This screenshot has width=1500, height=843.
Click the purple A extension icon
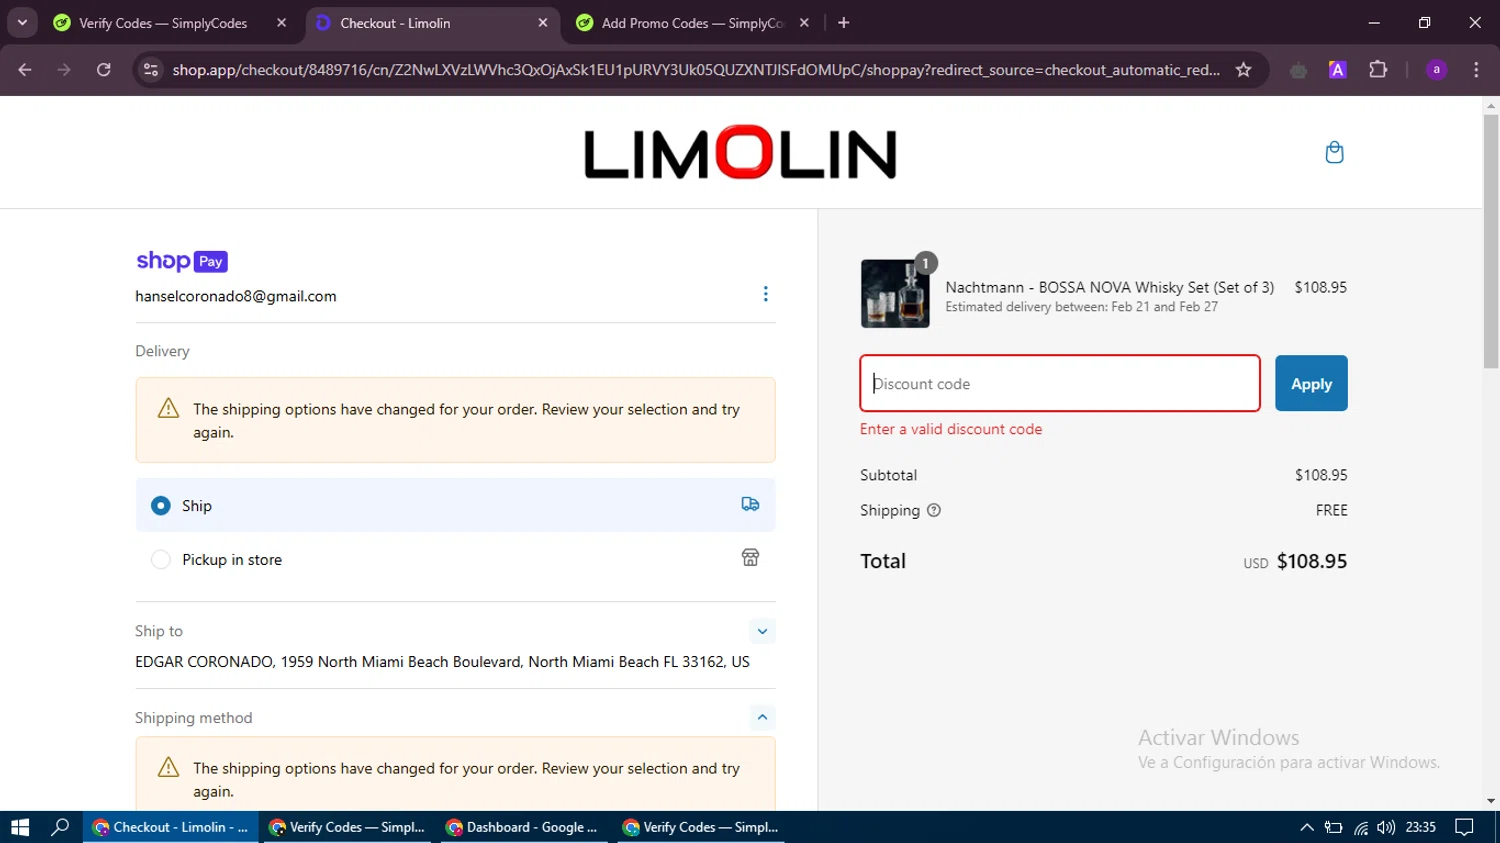(1337, 70)
